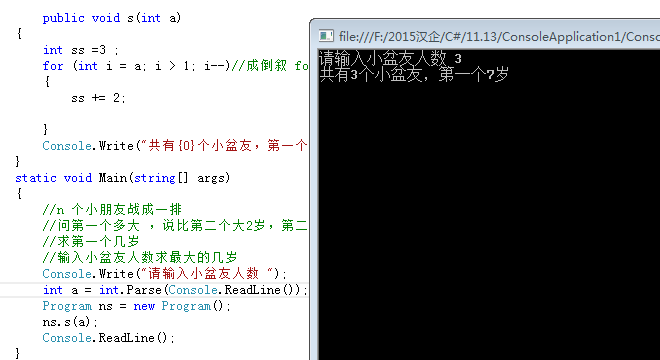
Task: Click the 'Program ns = new Program();' line
Action: pyautogui.click(x=136, y=306)
